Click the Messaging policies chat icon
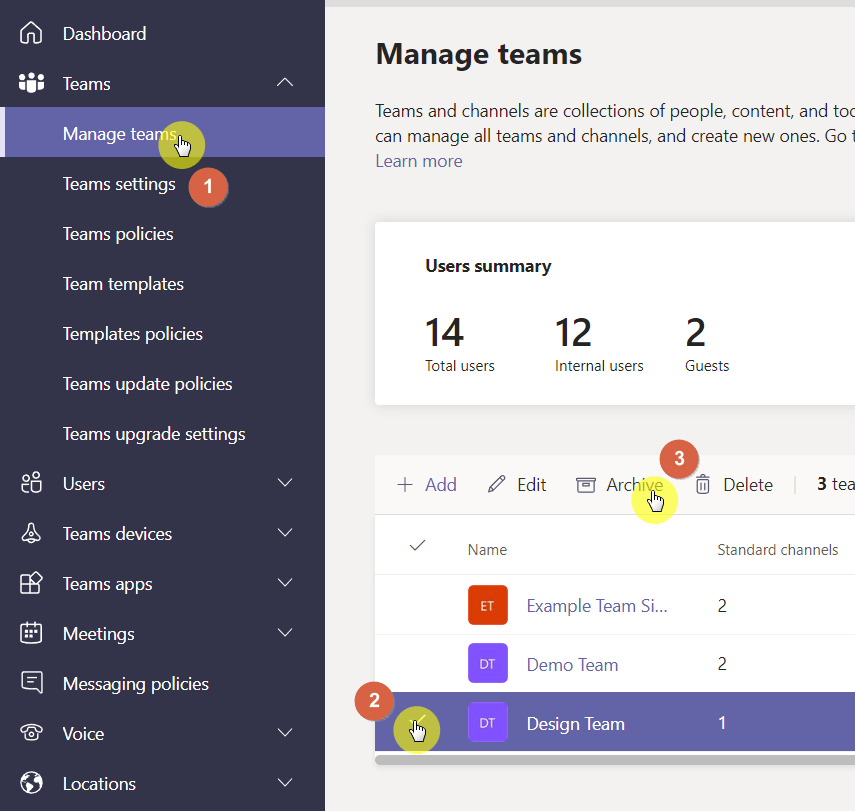This screenshot has width=855, height=811. point(32,682)
